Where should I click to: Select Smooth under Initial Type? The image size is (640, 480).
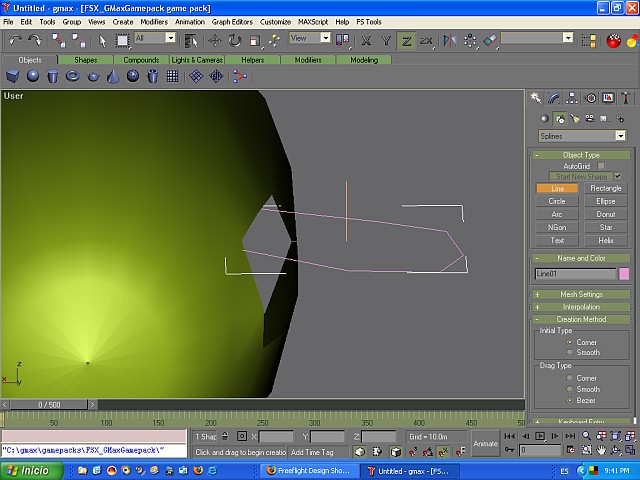(569, 352)
